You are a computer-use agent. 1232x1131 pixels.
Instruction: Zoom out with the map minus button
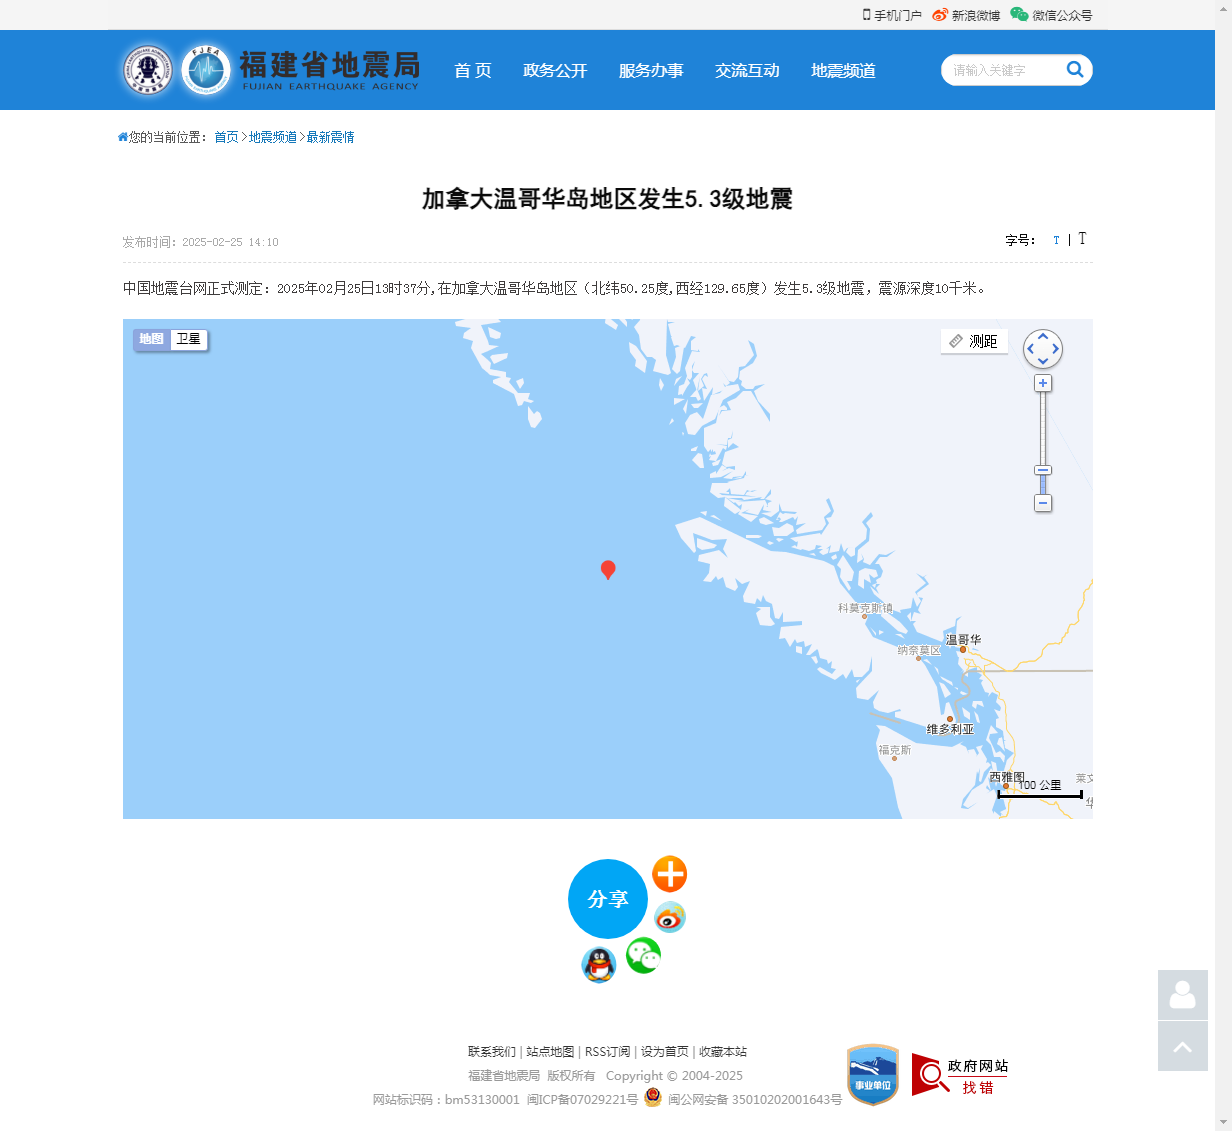(1043, 503)
